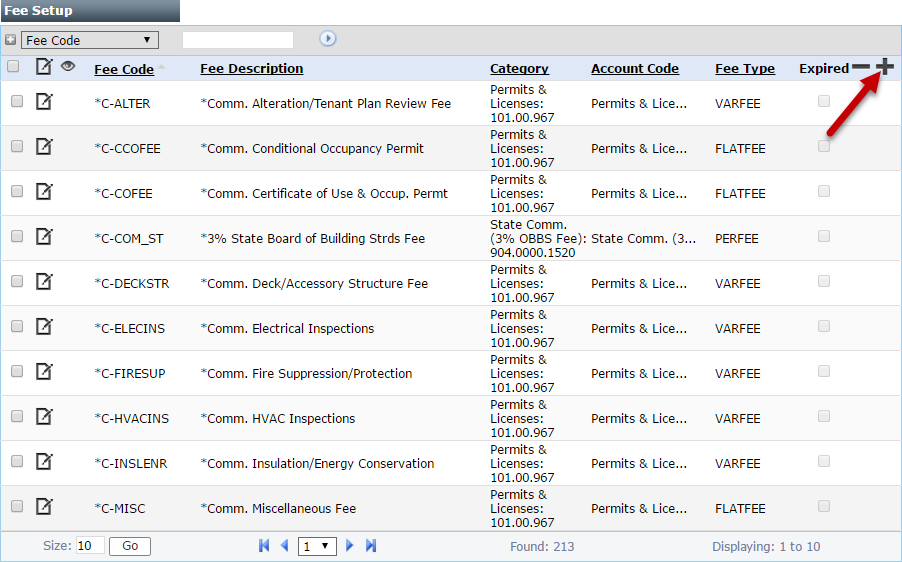902x562 pixels.
Task: Select the checkbox for *C-CCOFEE row
Action: (x=17, y=146)
